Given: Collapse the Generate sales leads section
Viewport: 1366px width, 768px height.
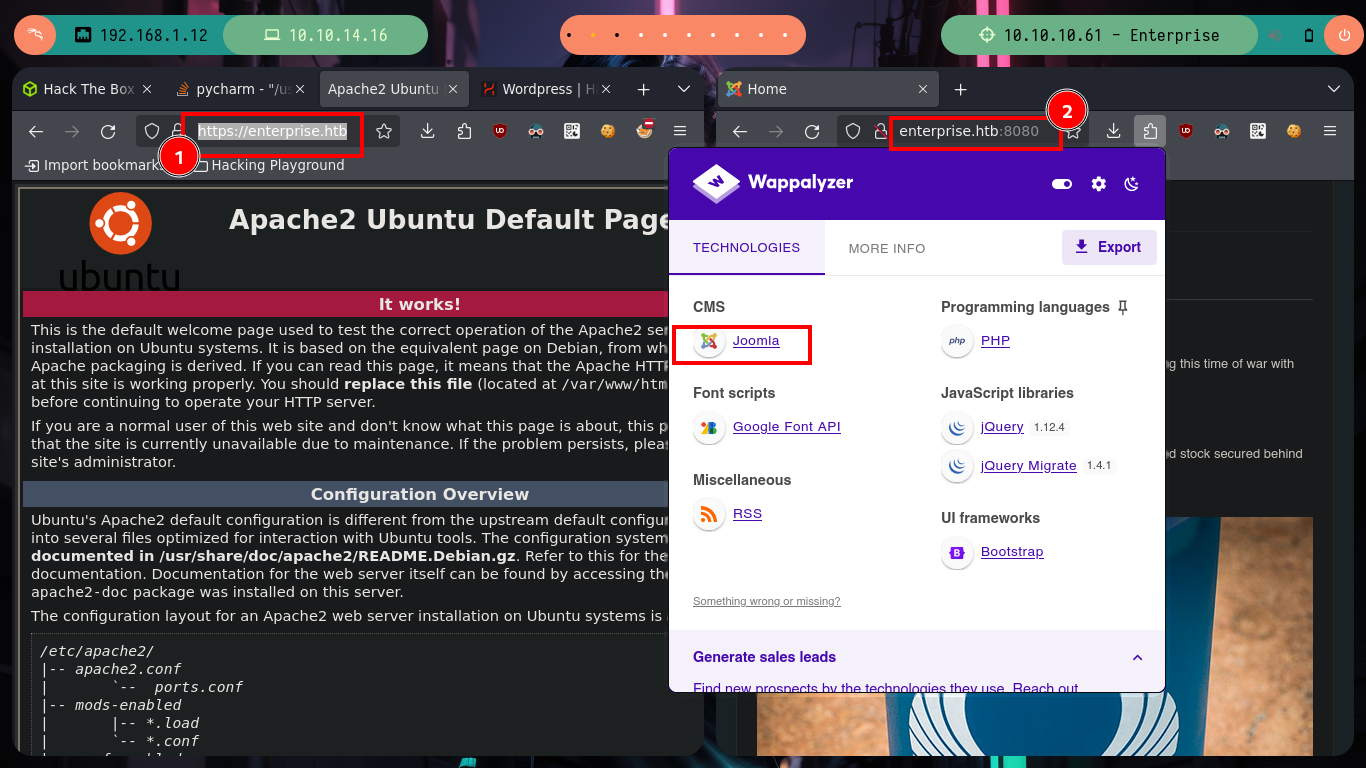Looking at the screenshot, I should pyautogui.click(x=1137, y=657).
